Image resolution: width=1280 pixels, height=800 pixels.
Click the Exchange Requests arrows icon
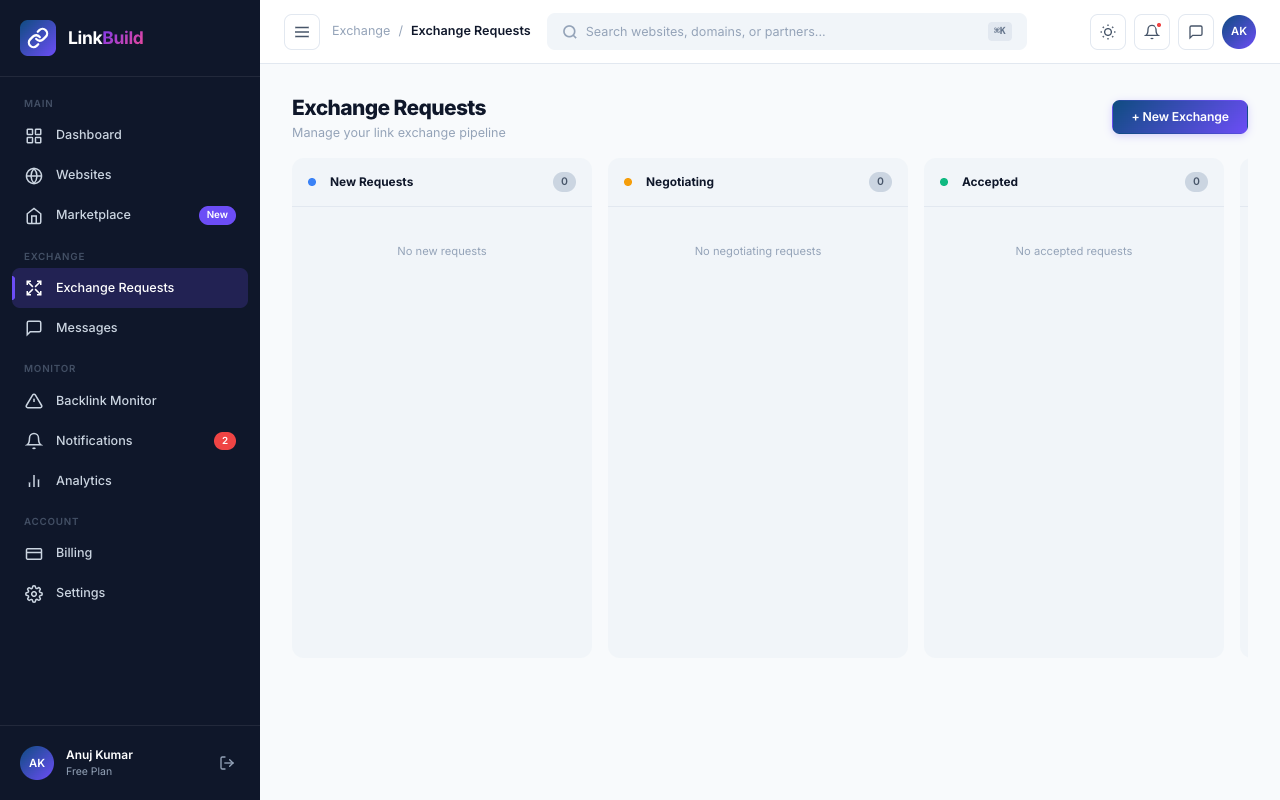click(x=34, y=288)
